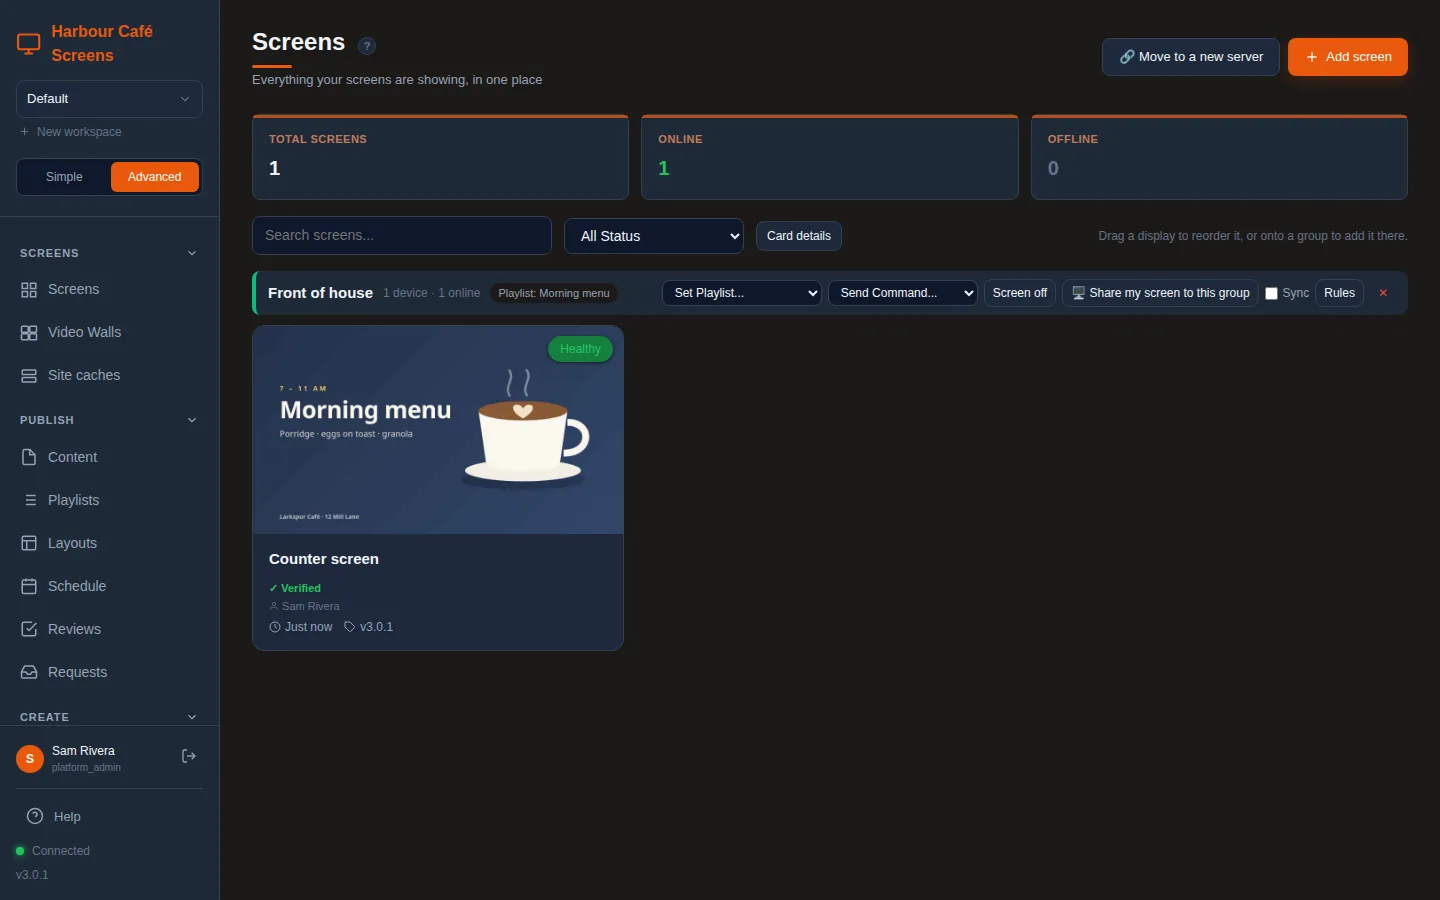Viewport: 1440px width, 900px height.
Task: Toggle Card details view
Action: click(799, 236)
